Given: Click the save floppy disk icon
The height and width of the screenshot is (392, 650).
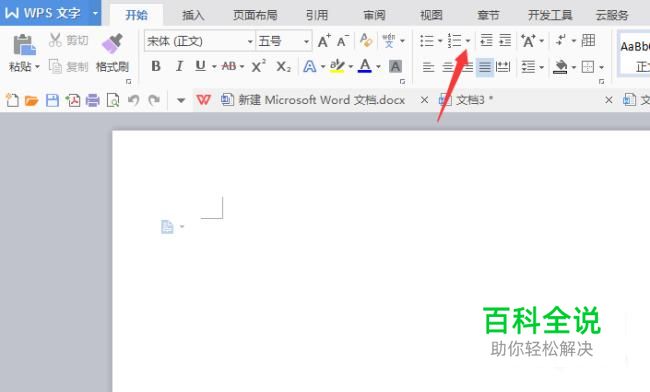Looking at the screenshot, I should pyautogui.click(x=52, y=100).
